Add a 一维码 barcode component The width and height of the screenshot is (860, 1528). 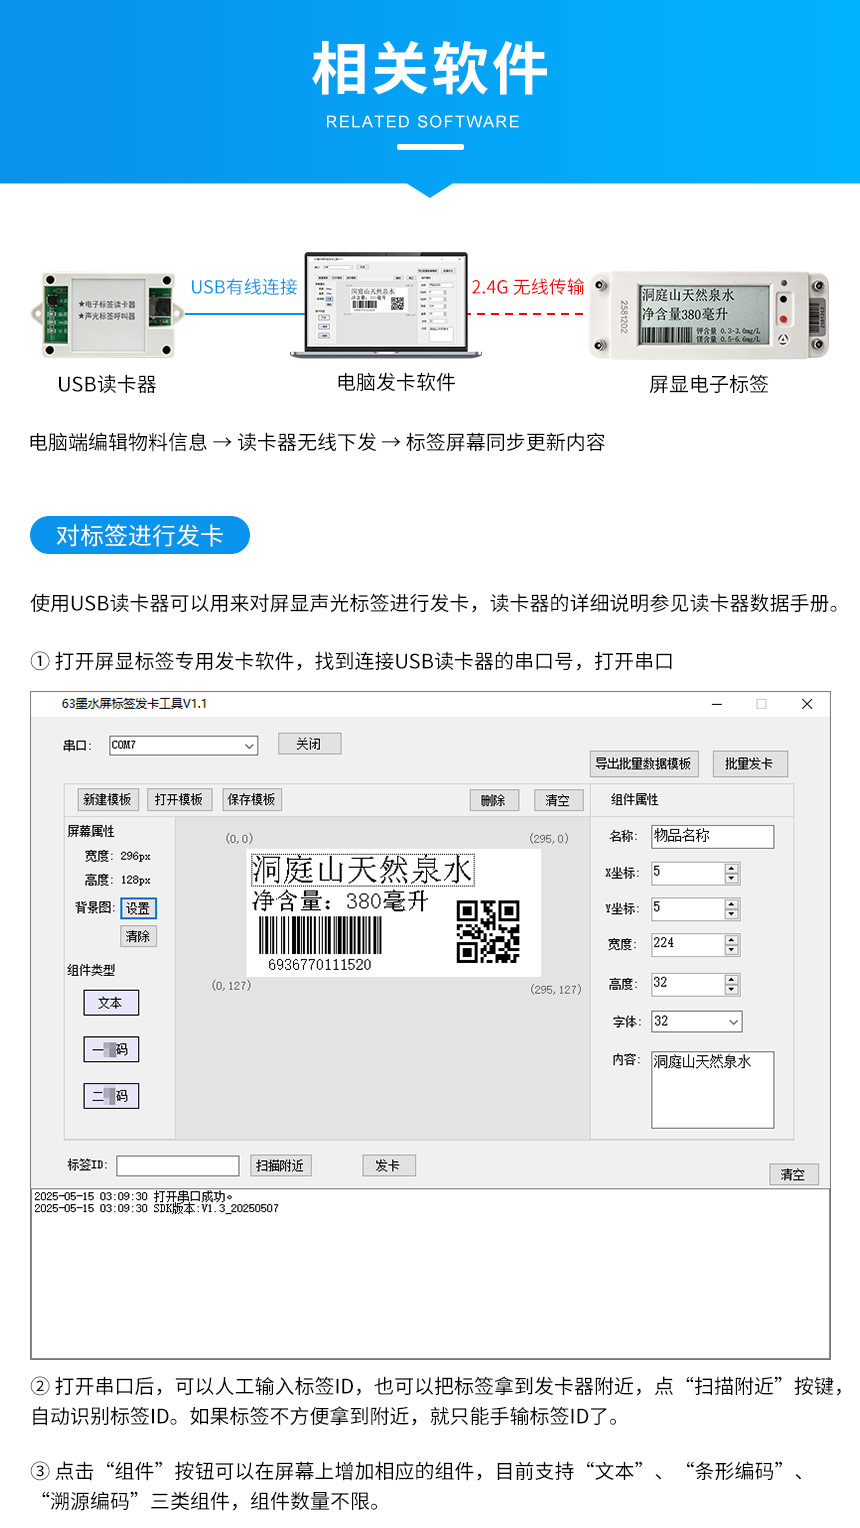click(x=111, y=1049)
